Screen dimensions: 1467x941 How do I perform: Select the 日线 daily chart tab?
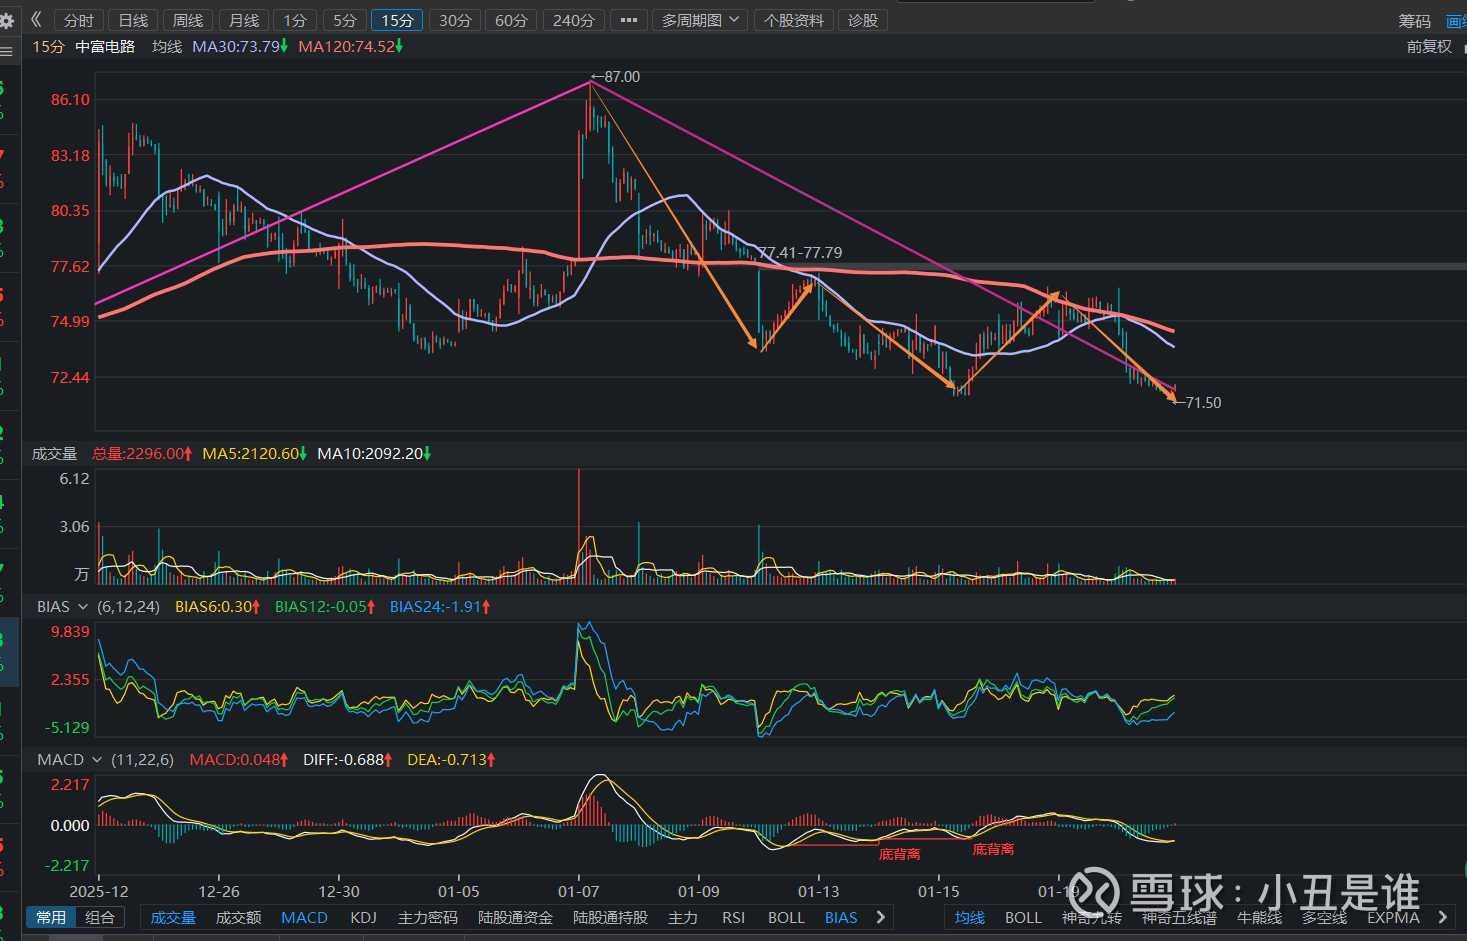[x=133, y=20]
